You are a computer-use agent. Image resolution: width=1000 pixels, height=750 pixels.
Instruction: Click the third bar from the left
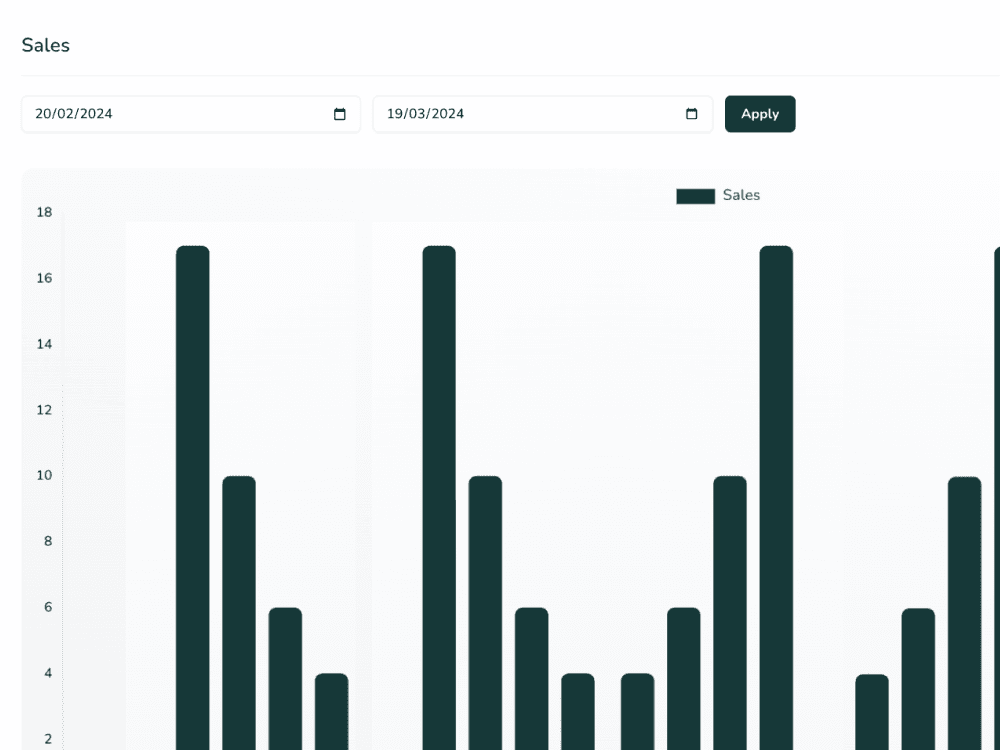click(285, 678)
